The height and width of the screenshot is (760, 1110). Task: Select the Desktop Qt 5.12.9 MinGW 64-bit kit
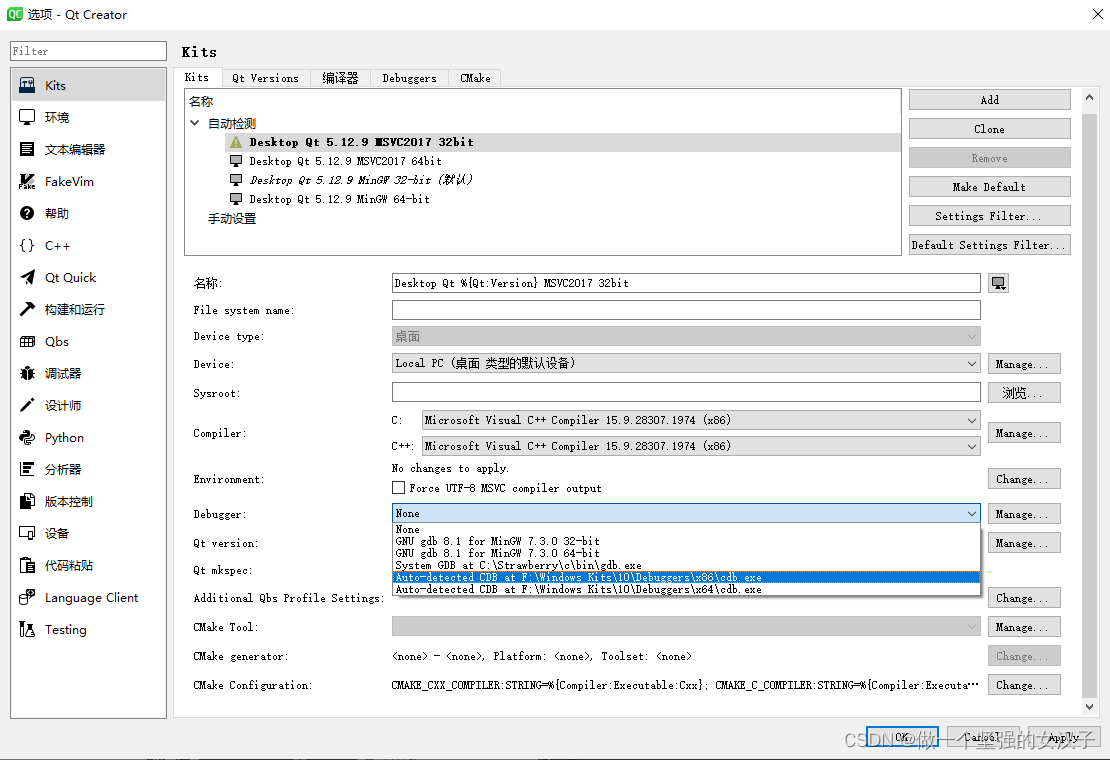pyautogui.click(x=563, y=199)
